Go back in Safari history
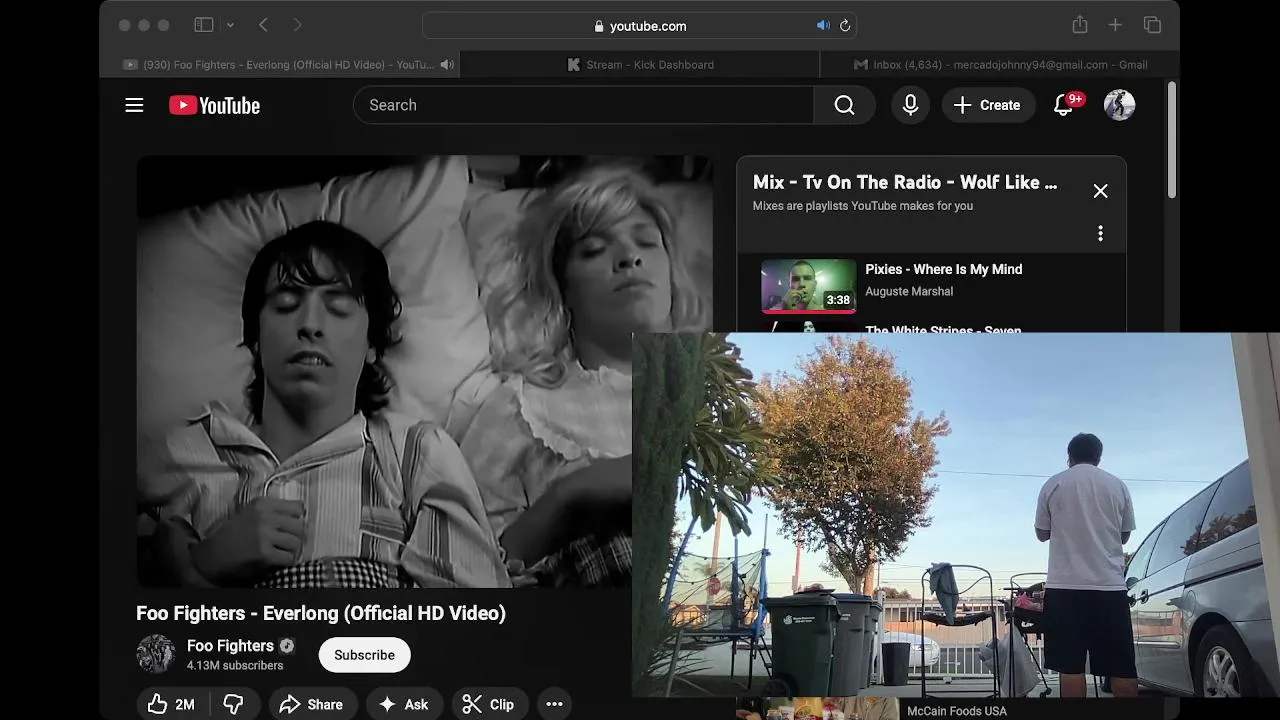 (263, 25)
